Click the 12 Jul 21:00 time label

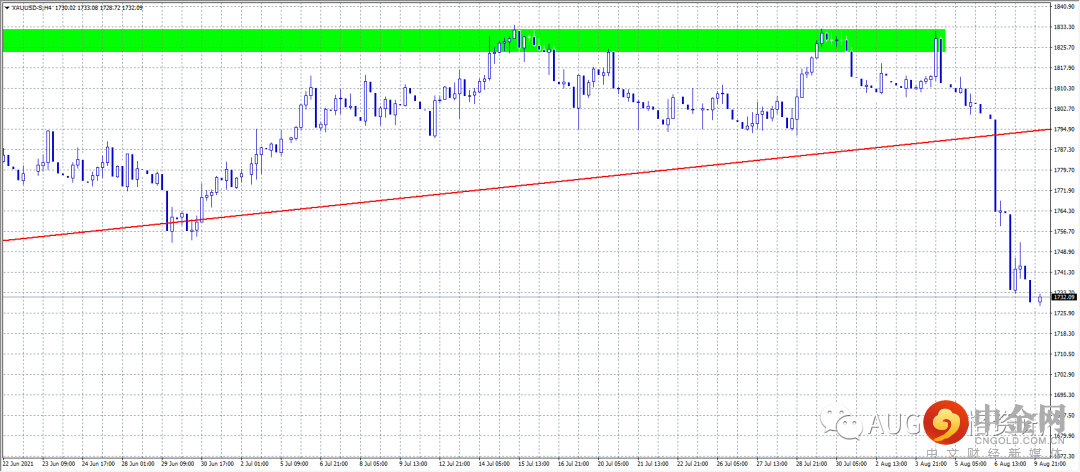pyautogui.click(x=456, y=465)
